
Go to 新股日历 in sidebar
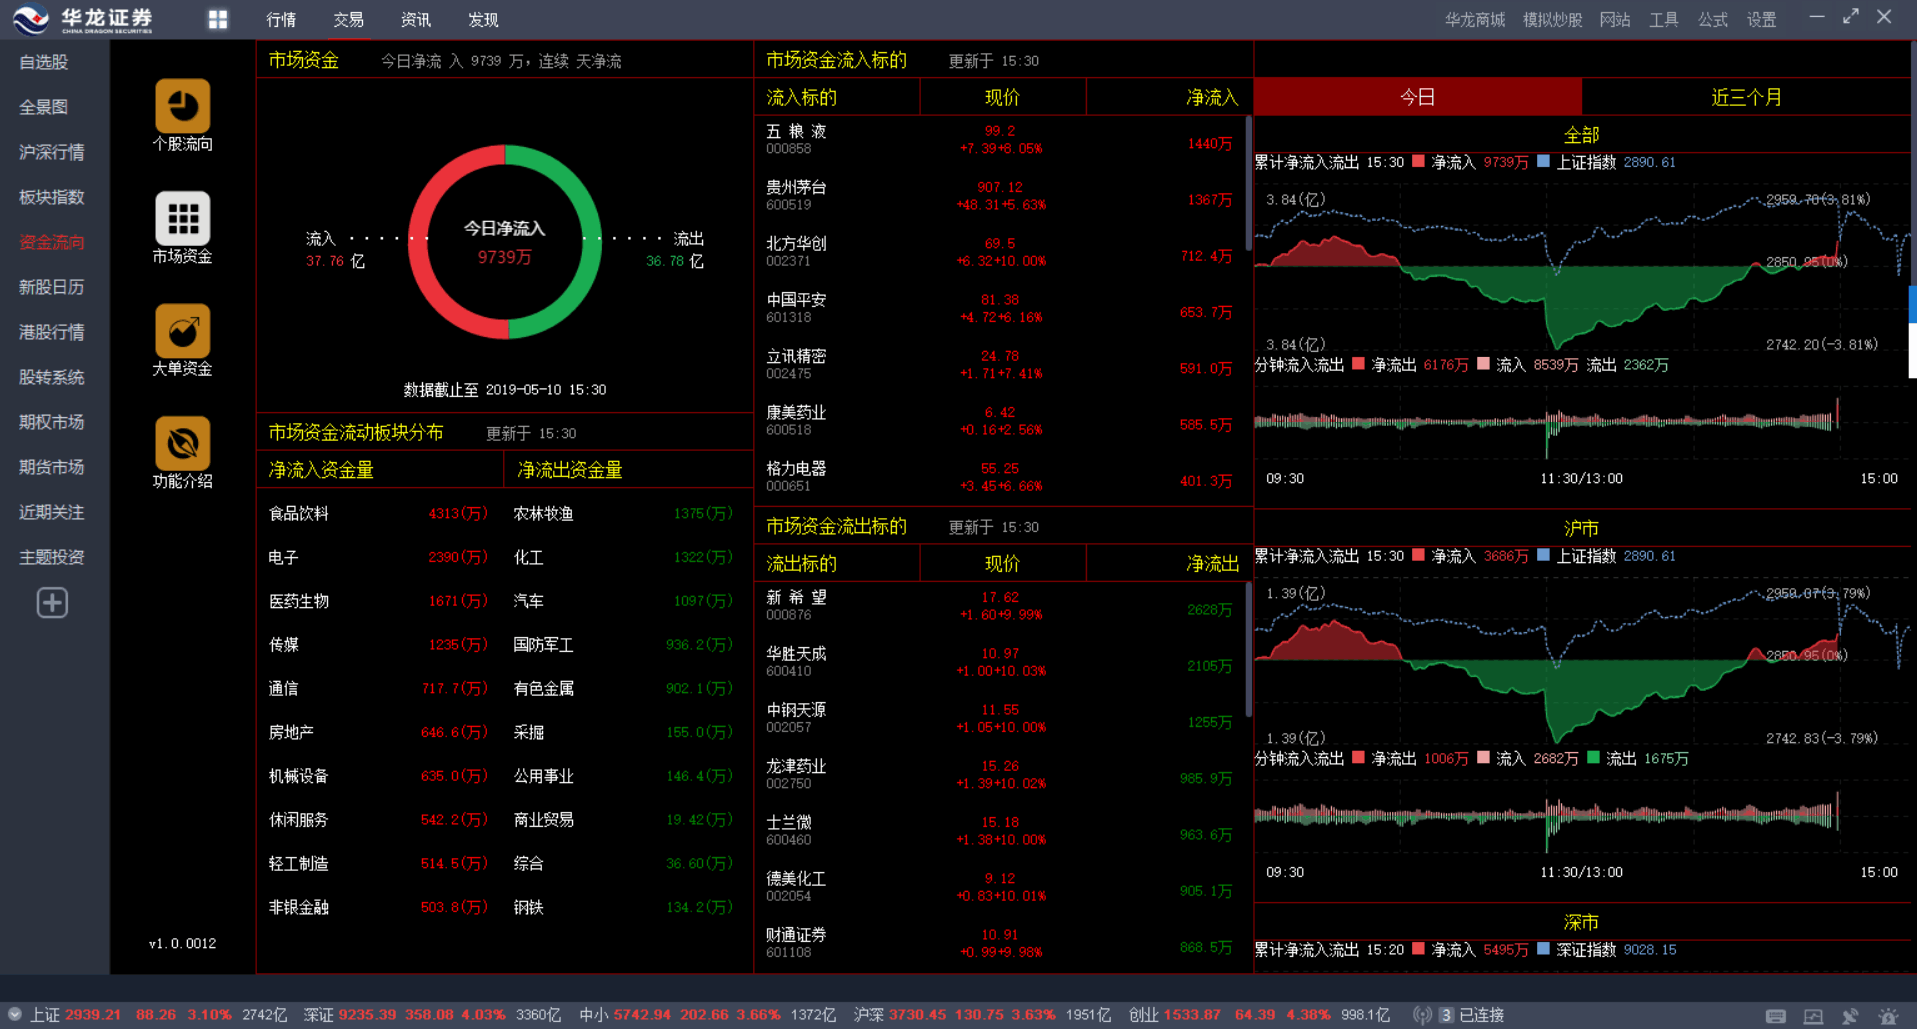pyautogui.click(x=52, y=287)
